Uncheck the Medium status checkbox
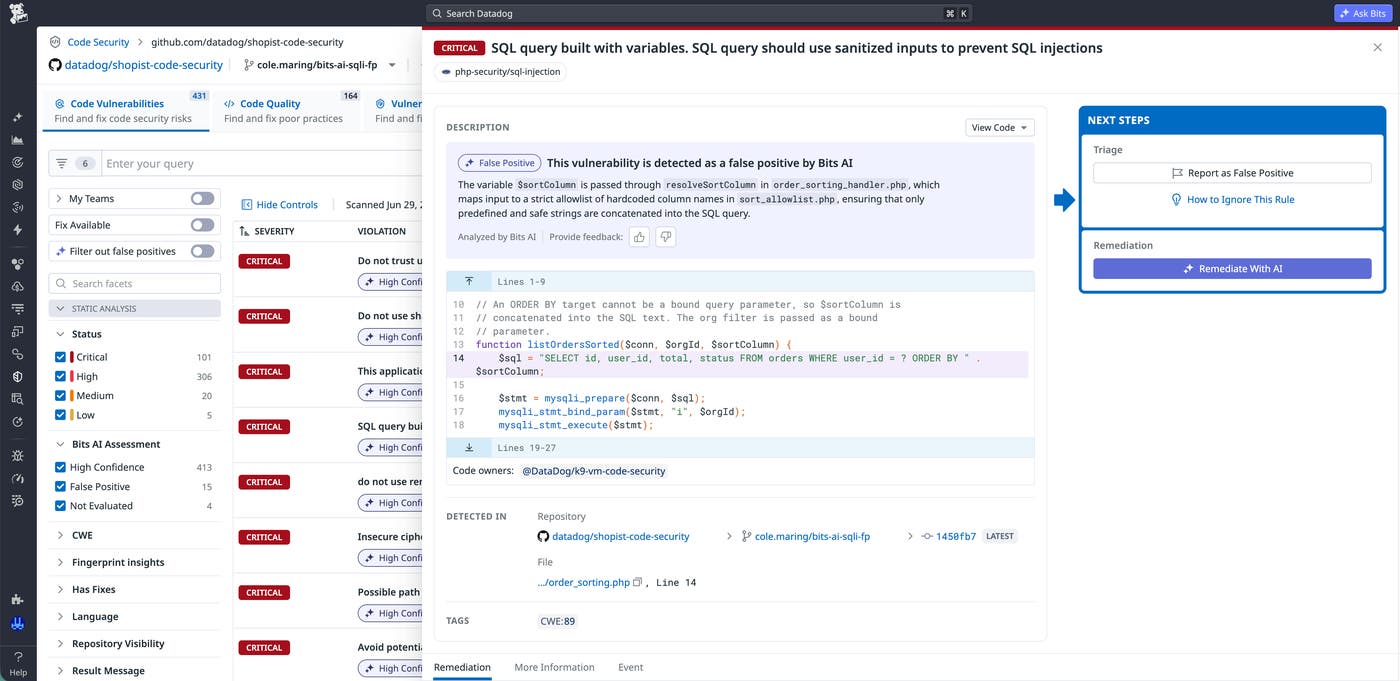Screen dimensions: 1400x681 click(x=60, y=395)
